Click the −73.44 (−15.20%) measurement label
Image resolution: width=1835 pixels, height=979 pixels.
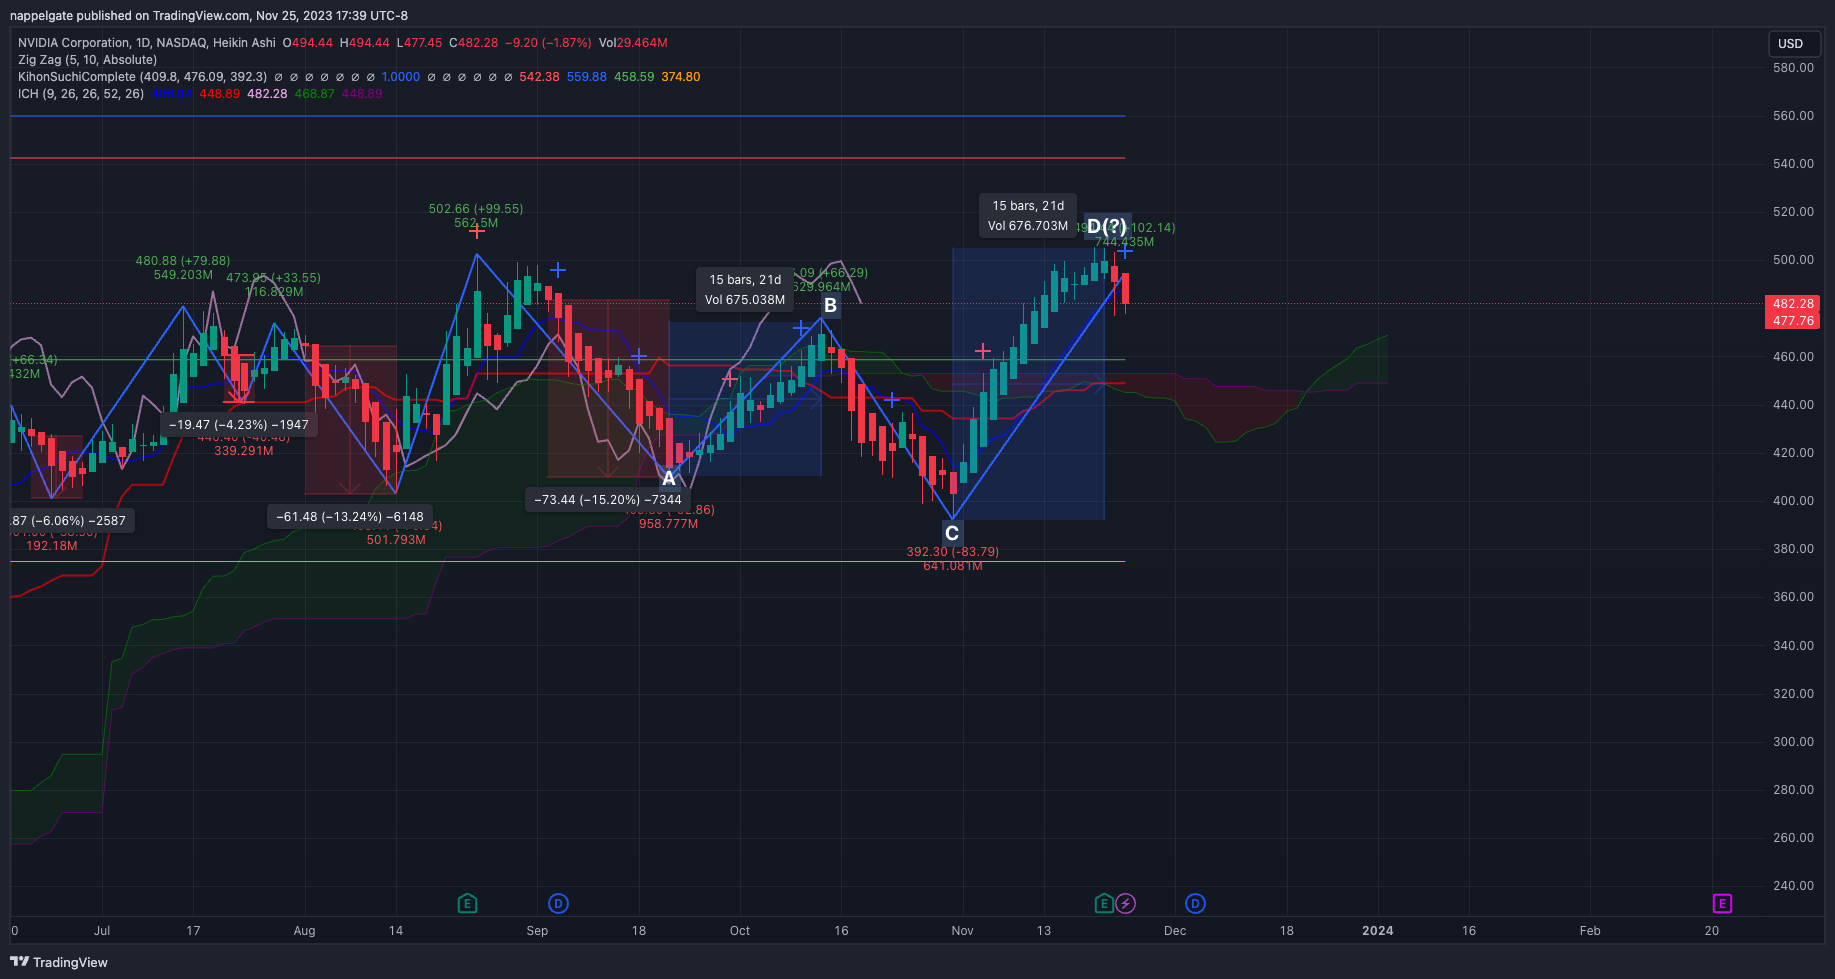[608, 500]
